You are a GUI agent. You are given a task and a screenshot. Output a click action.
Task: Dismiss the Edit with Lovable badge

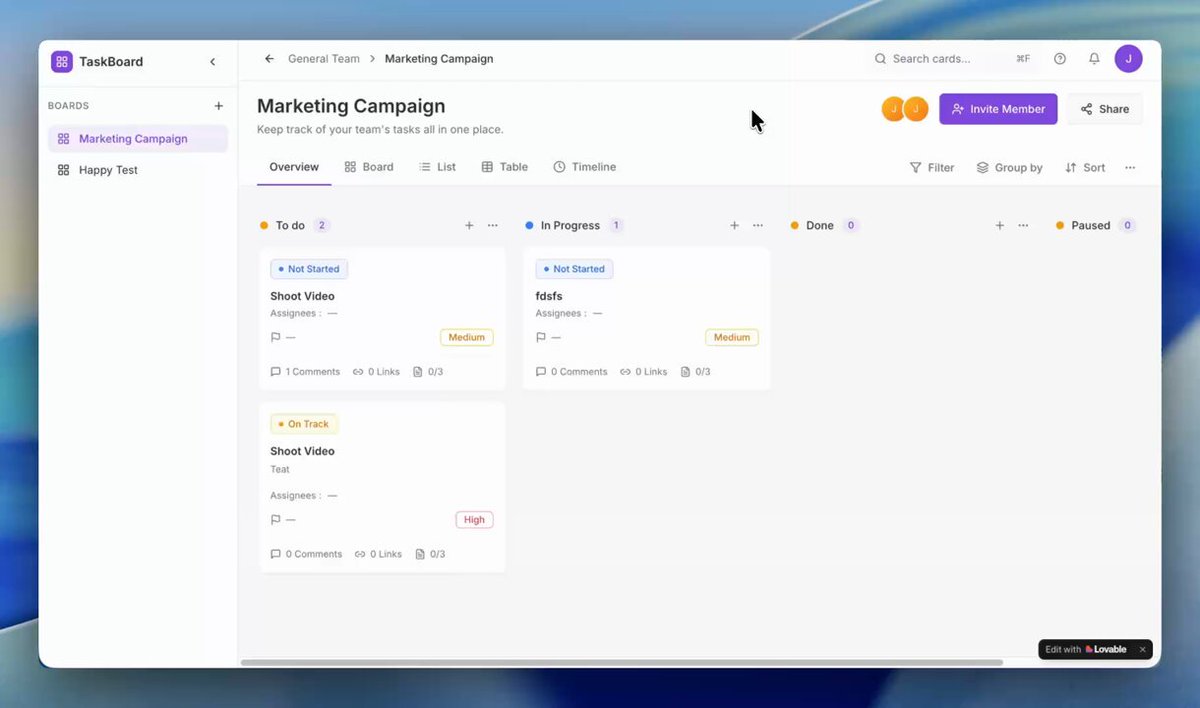coord(1143,650)
